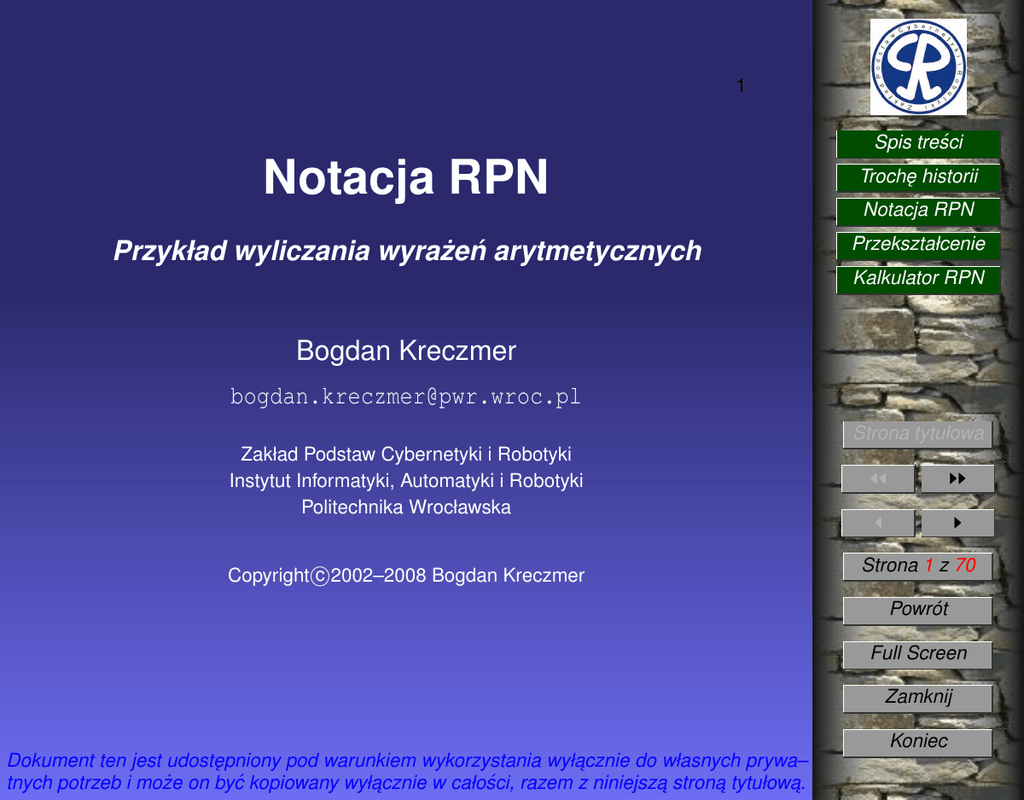Viewport: 1024px width, 800px height.
Task: Click the author name Bogdan Kreczmer
Action: pyautogui.click(x=405, y=351)
